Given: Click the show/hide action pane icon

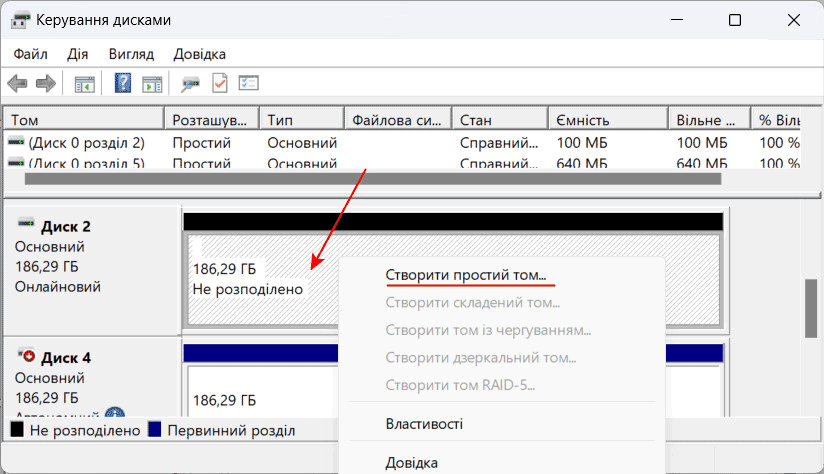Looking at the screenshot, I should [x=152, y=83].
